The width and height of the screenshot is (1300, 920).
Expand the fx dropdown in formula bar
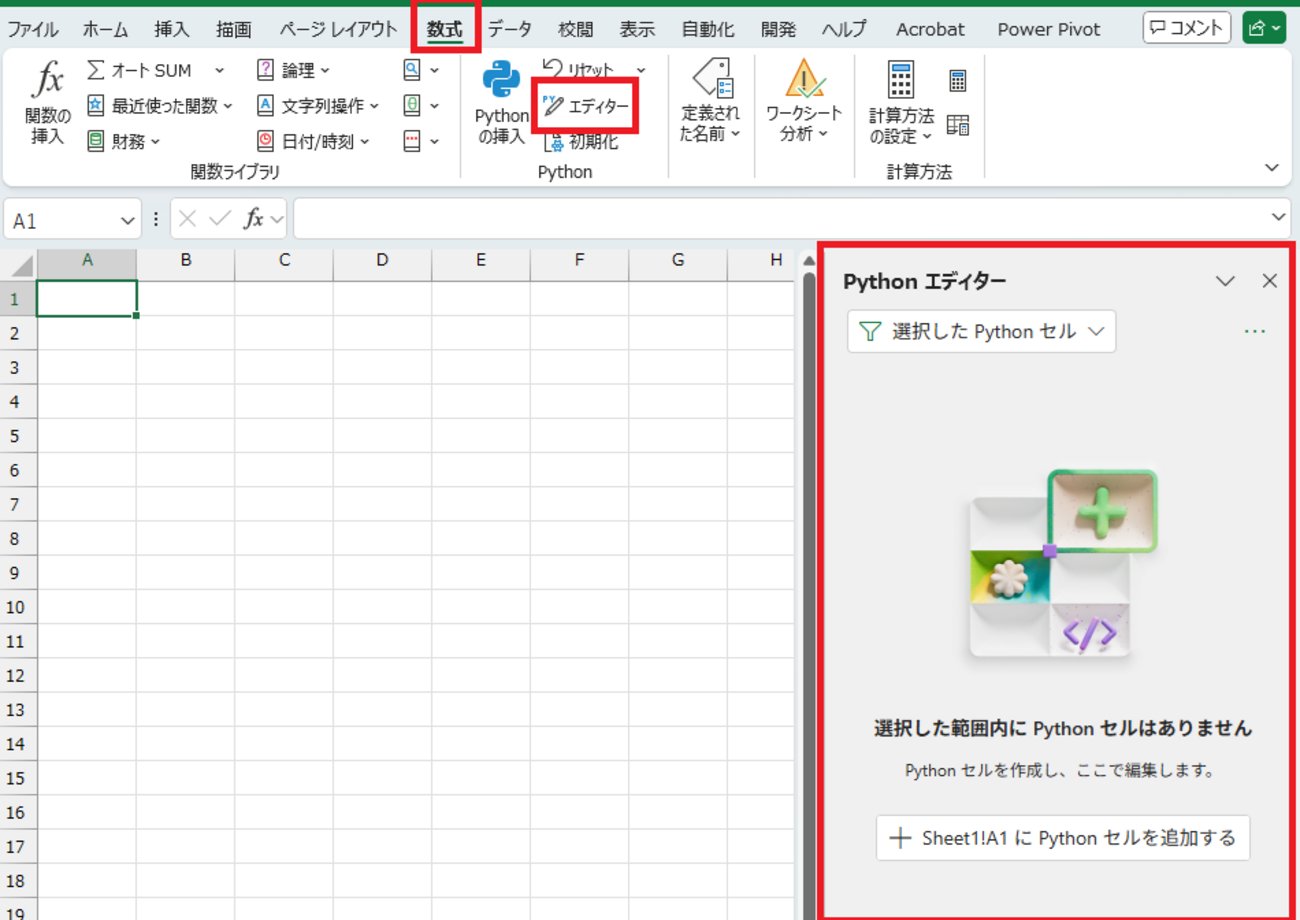coord(276,219)
